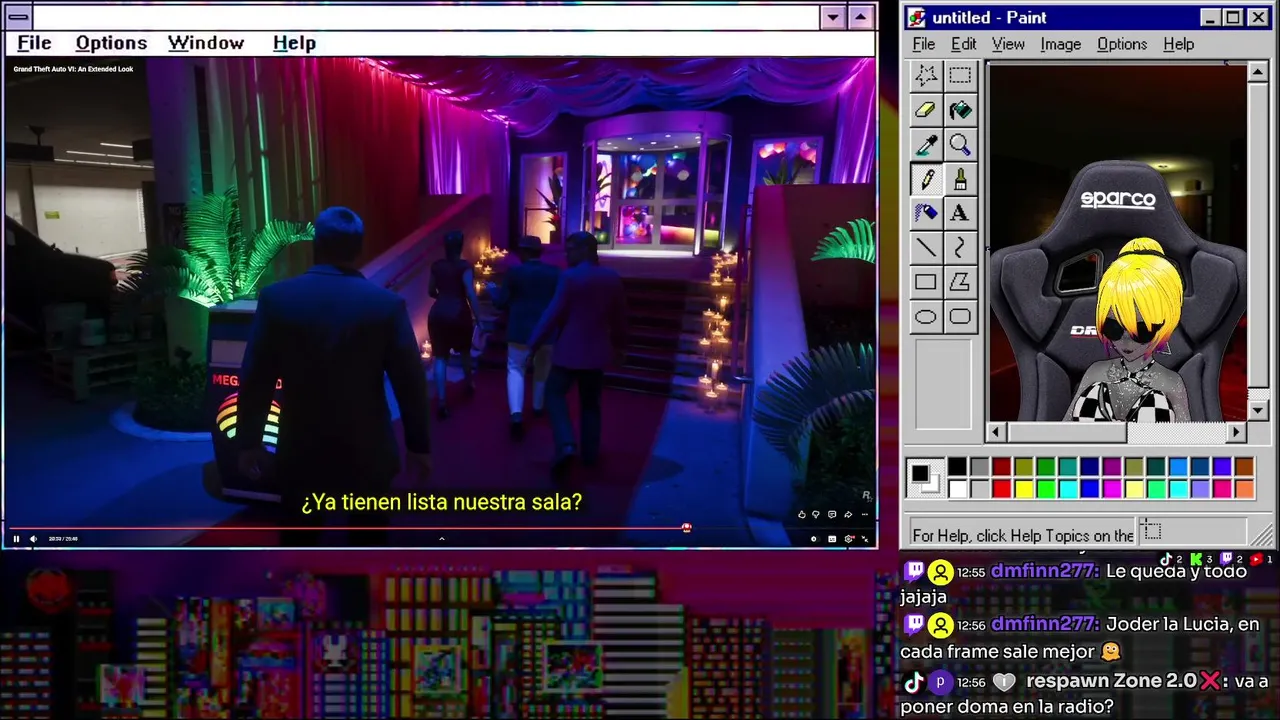
Task: Pick the yellow swatch in Paint's palette
Action: [1023, 489]
